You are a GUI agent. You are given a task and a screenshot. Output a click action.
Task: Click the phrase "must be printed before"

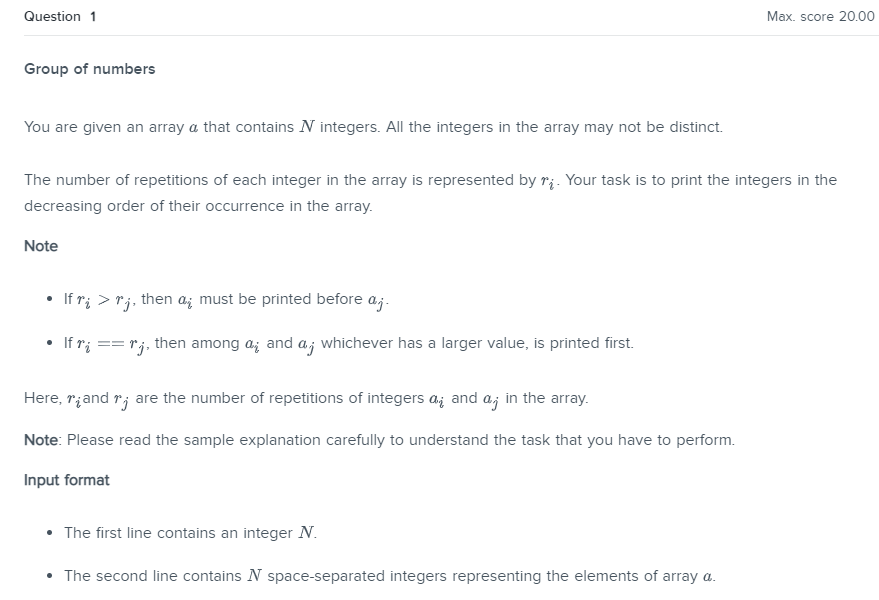pyautogui.click(x=281, y=299)
